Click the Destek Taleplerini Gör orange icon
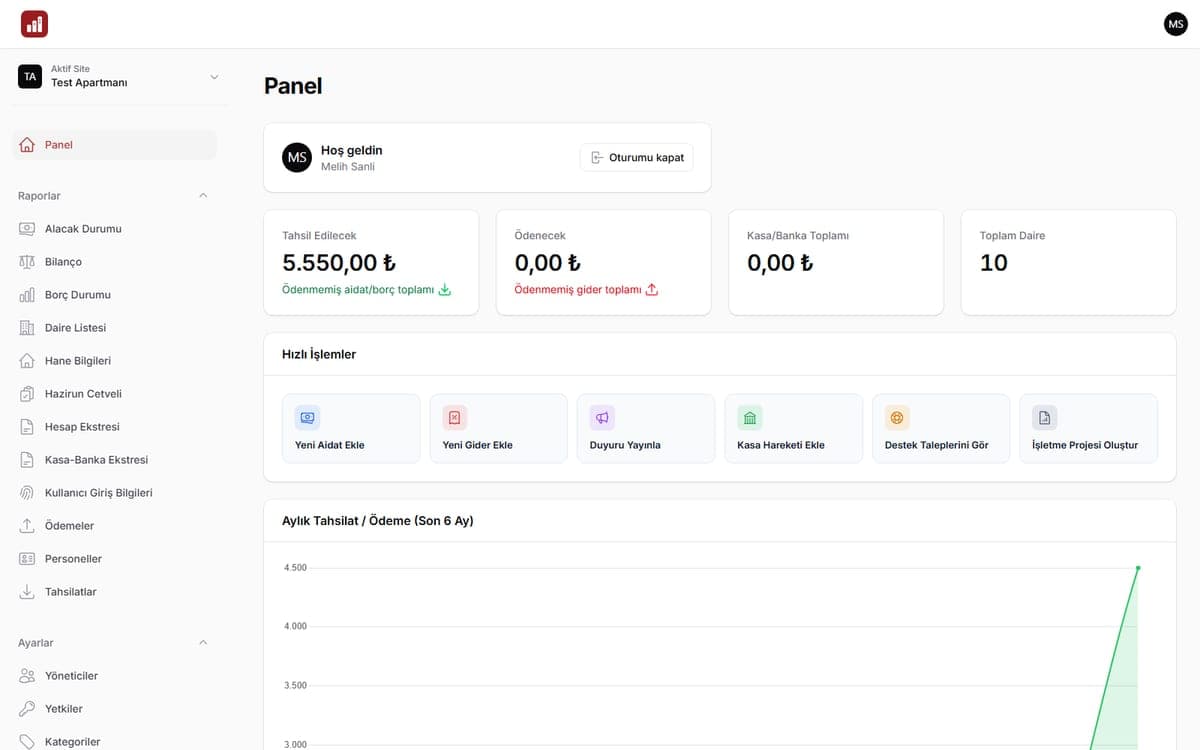The image size is (1200, 750). tap(897, 417)
